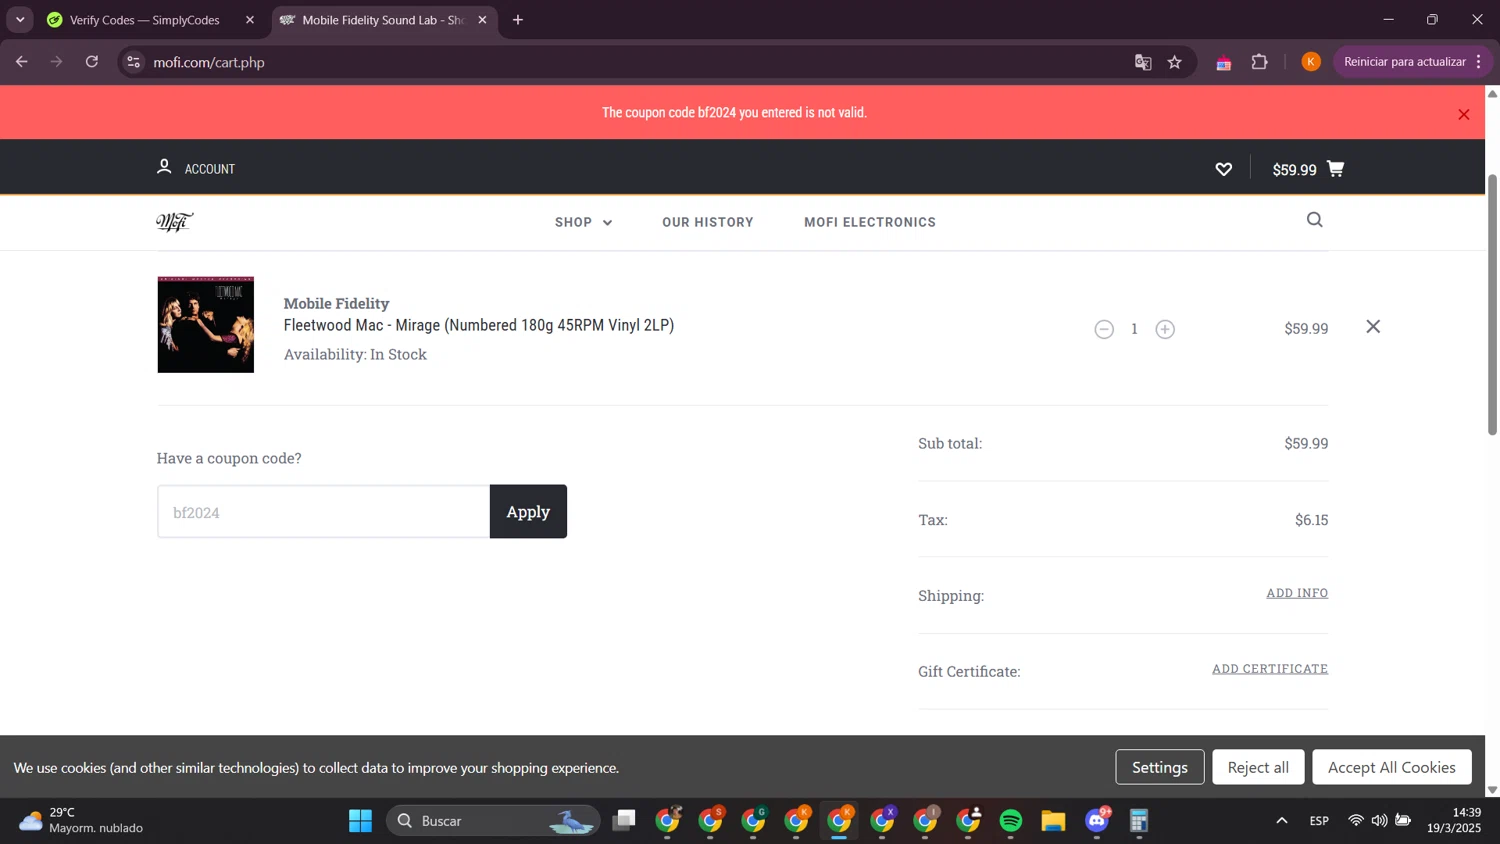Open the Windows Start menu

click(x=360, y=821)
